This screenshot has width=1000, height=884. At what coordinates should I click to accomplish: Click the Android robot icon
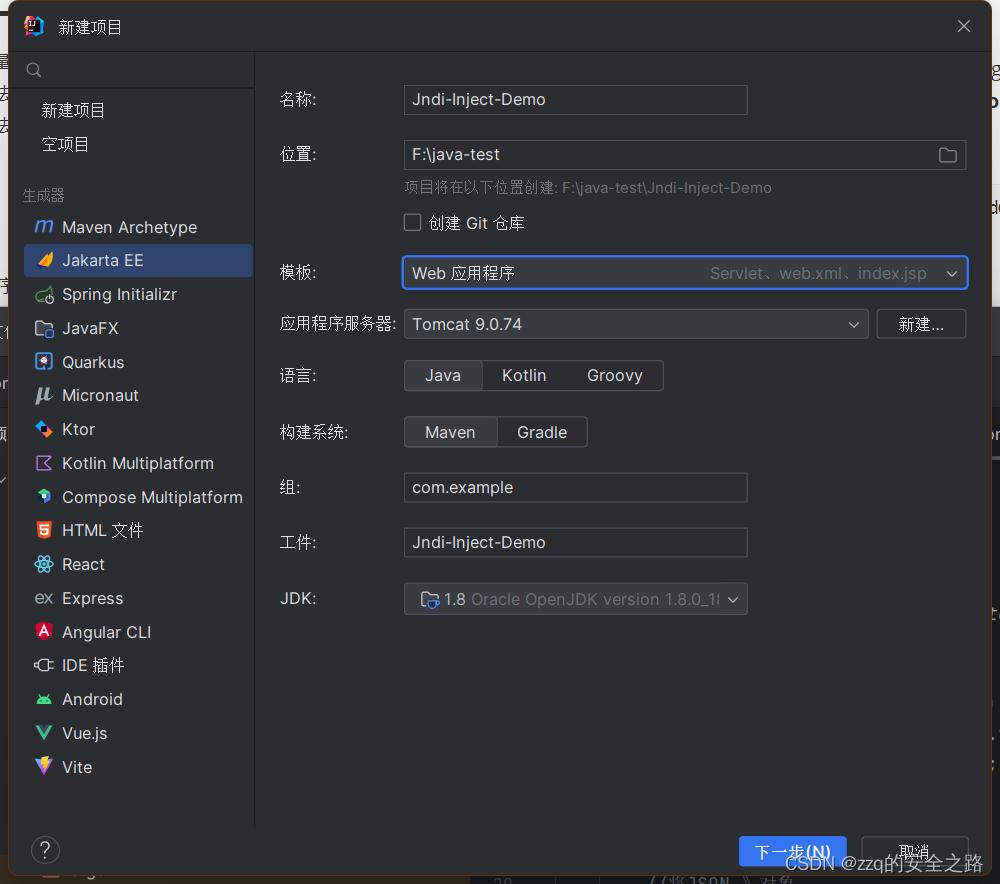[44, 700]
